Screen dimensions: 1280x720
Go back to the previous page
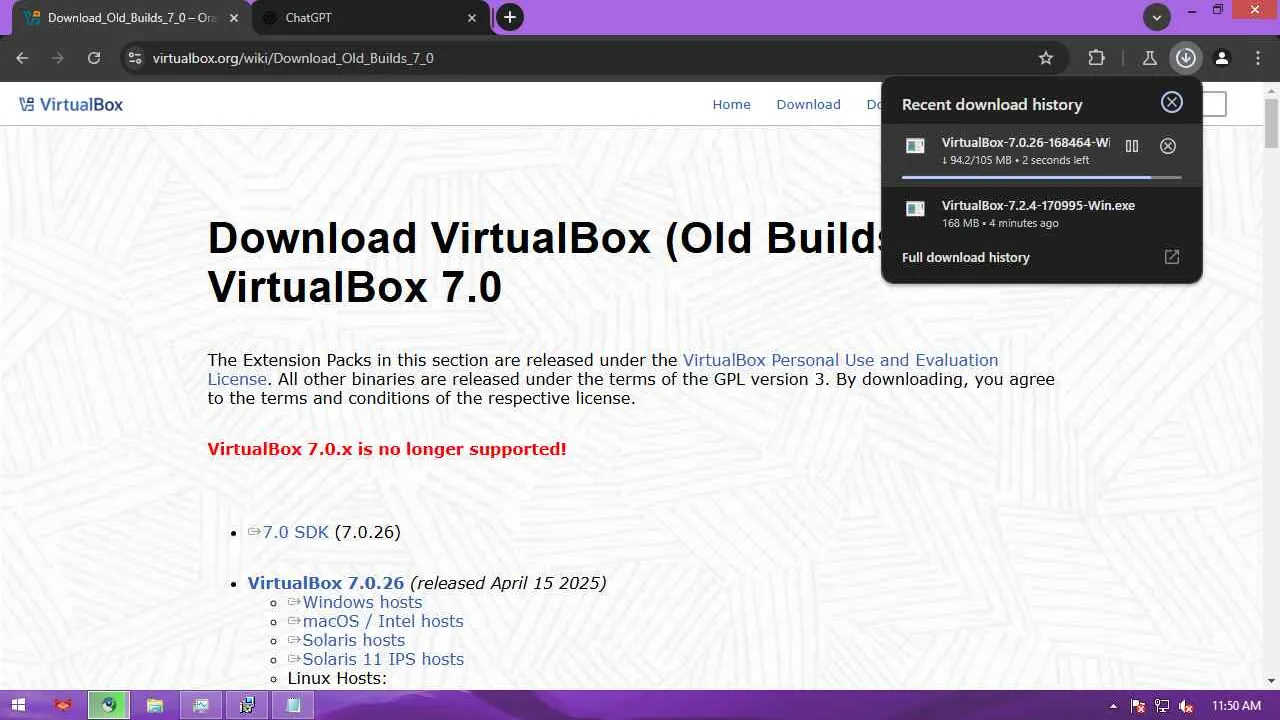click(x=22, y=58)
